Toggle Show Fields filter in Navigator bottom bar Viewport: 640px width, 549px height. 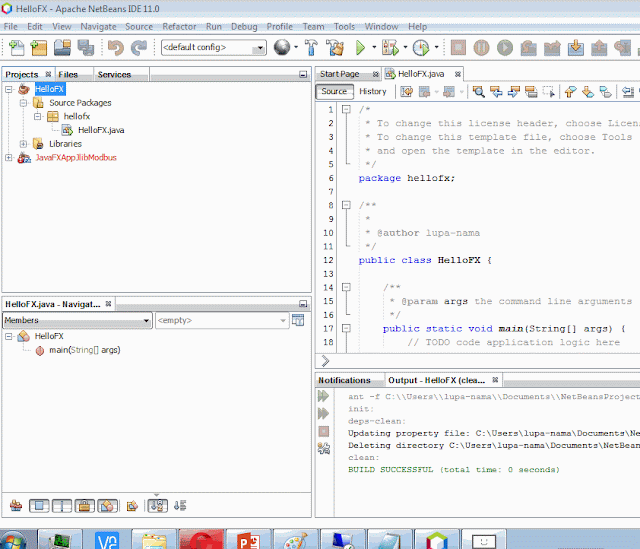pos(39,506)
